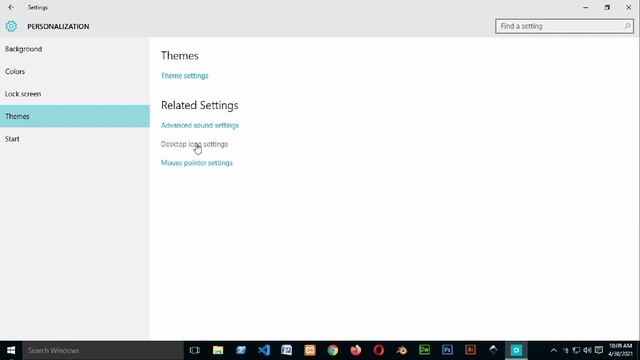Open the Windows Start menu
The image size is (640, 360).
click(x=11, y=350)
